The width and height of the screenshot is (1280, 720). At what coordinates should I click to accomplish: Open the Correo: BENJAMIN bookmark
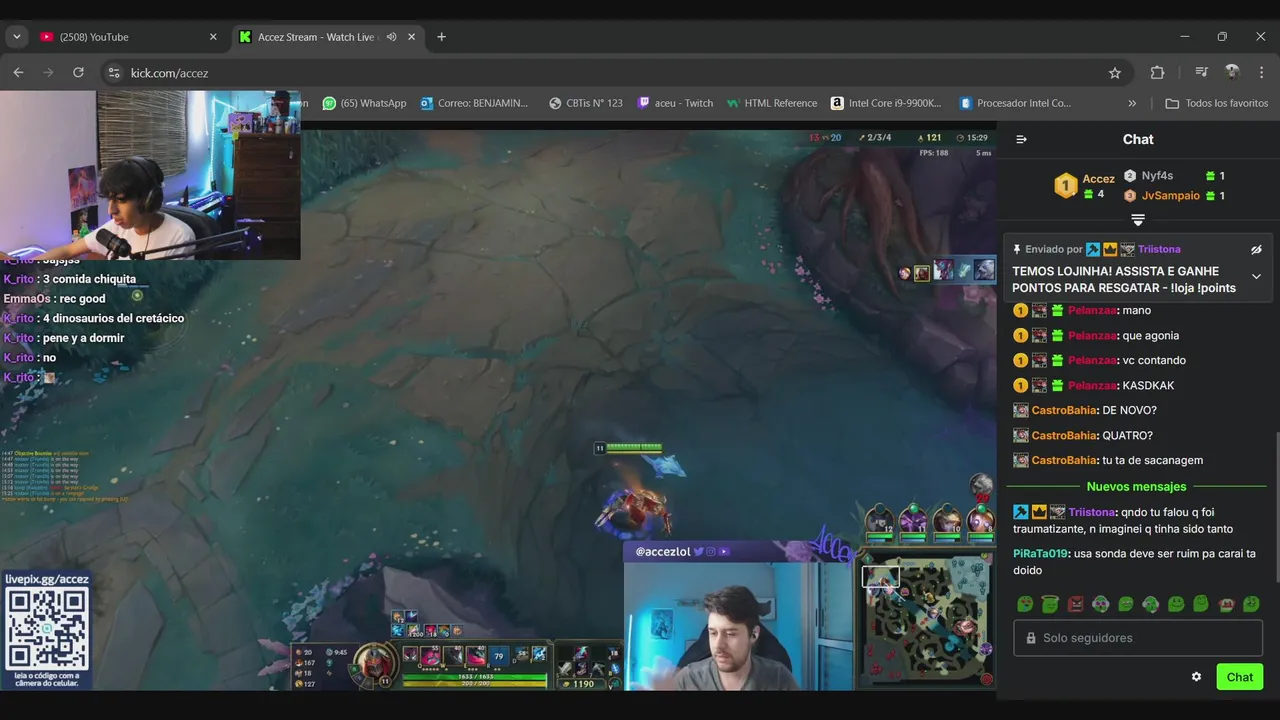[x=475, y=103]
